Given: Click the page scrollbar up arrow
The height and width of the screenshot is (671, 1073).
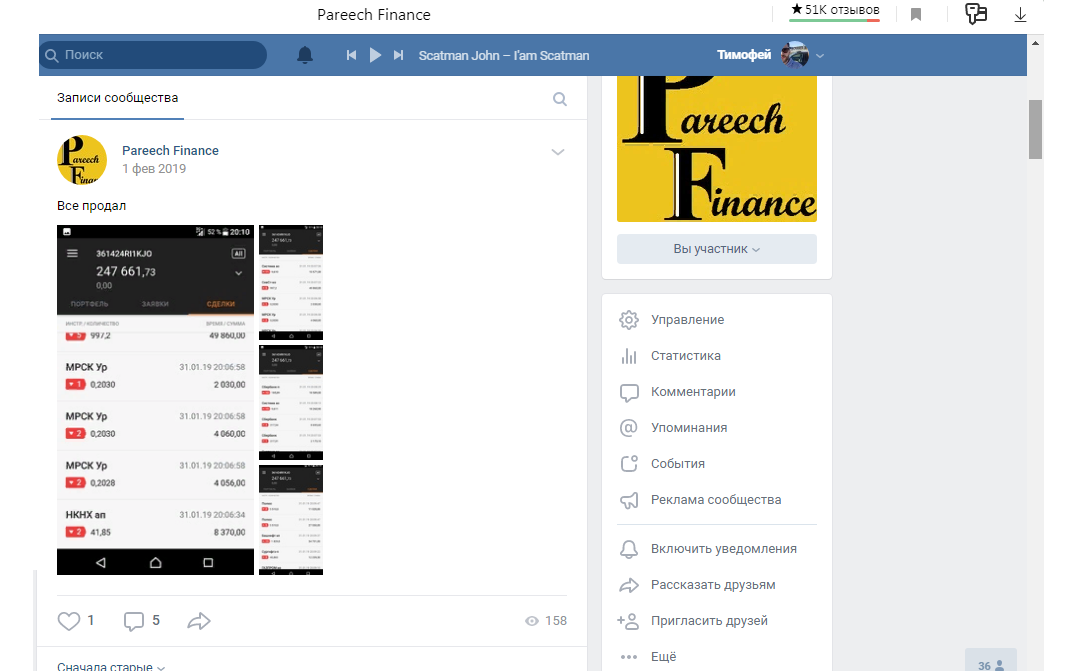Looking at the screenshot, I should coord(1035,43).
